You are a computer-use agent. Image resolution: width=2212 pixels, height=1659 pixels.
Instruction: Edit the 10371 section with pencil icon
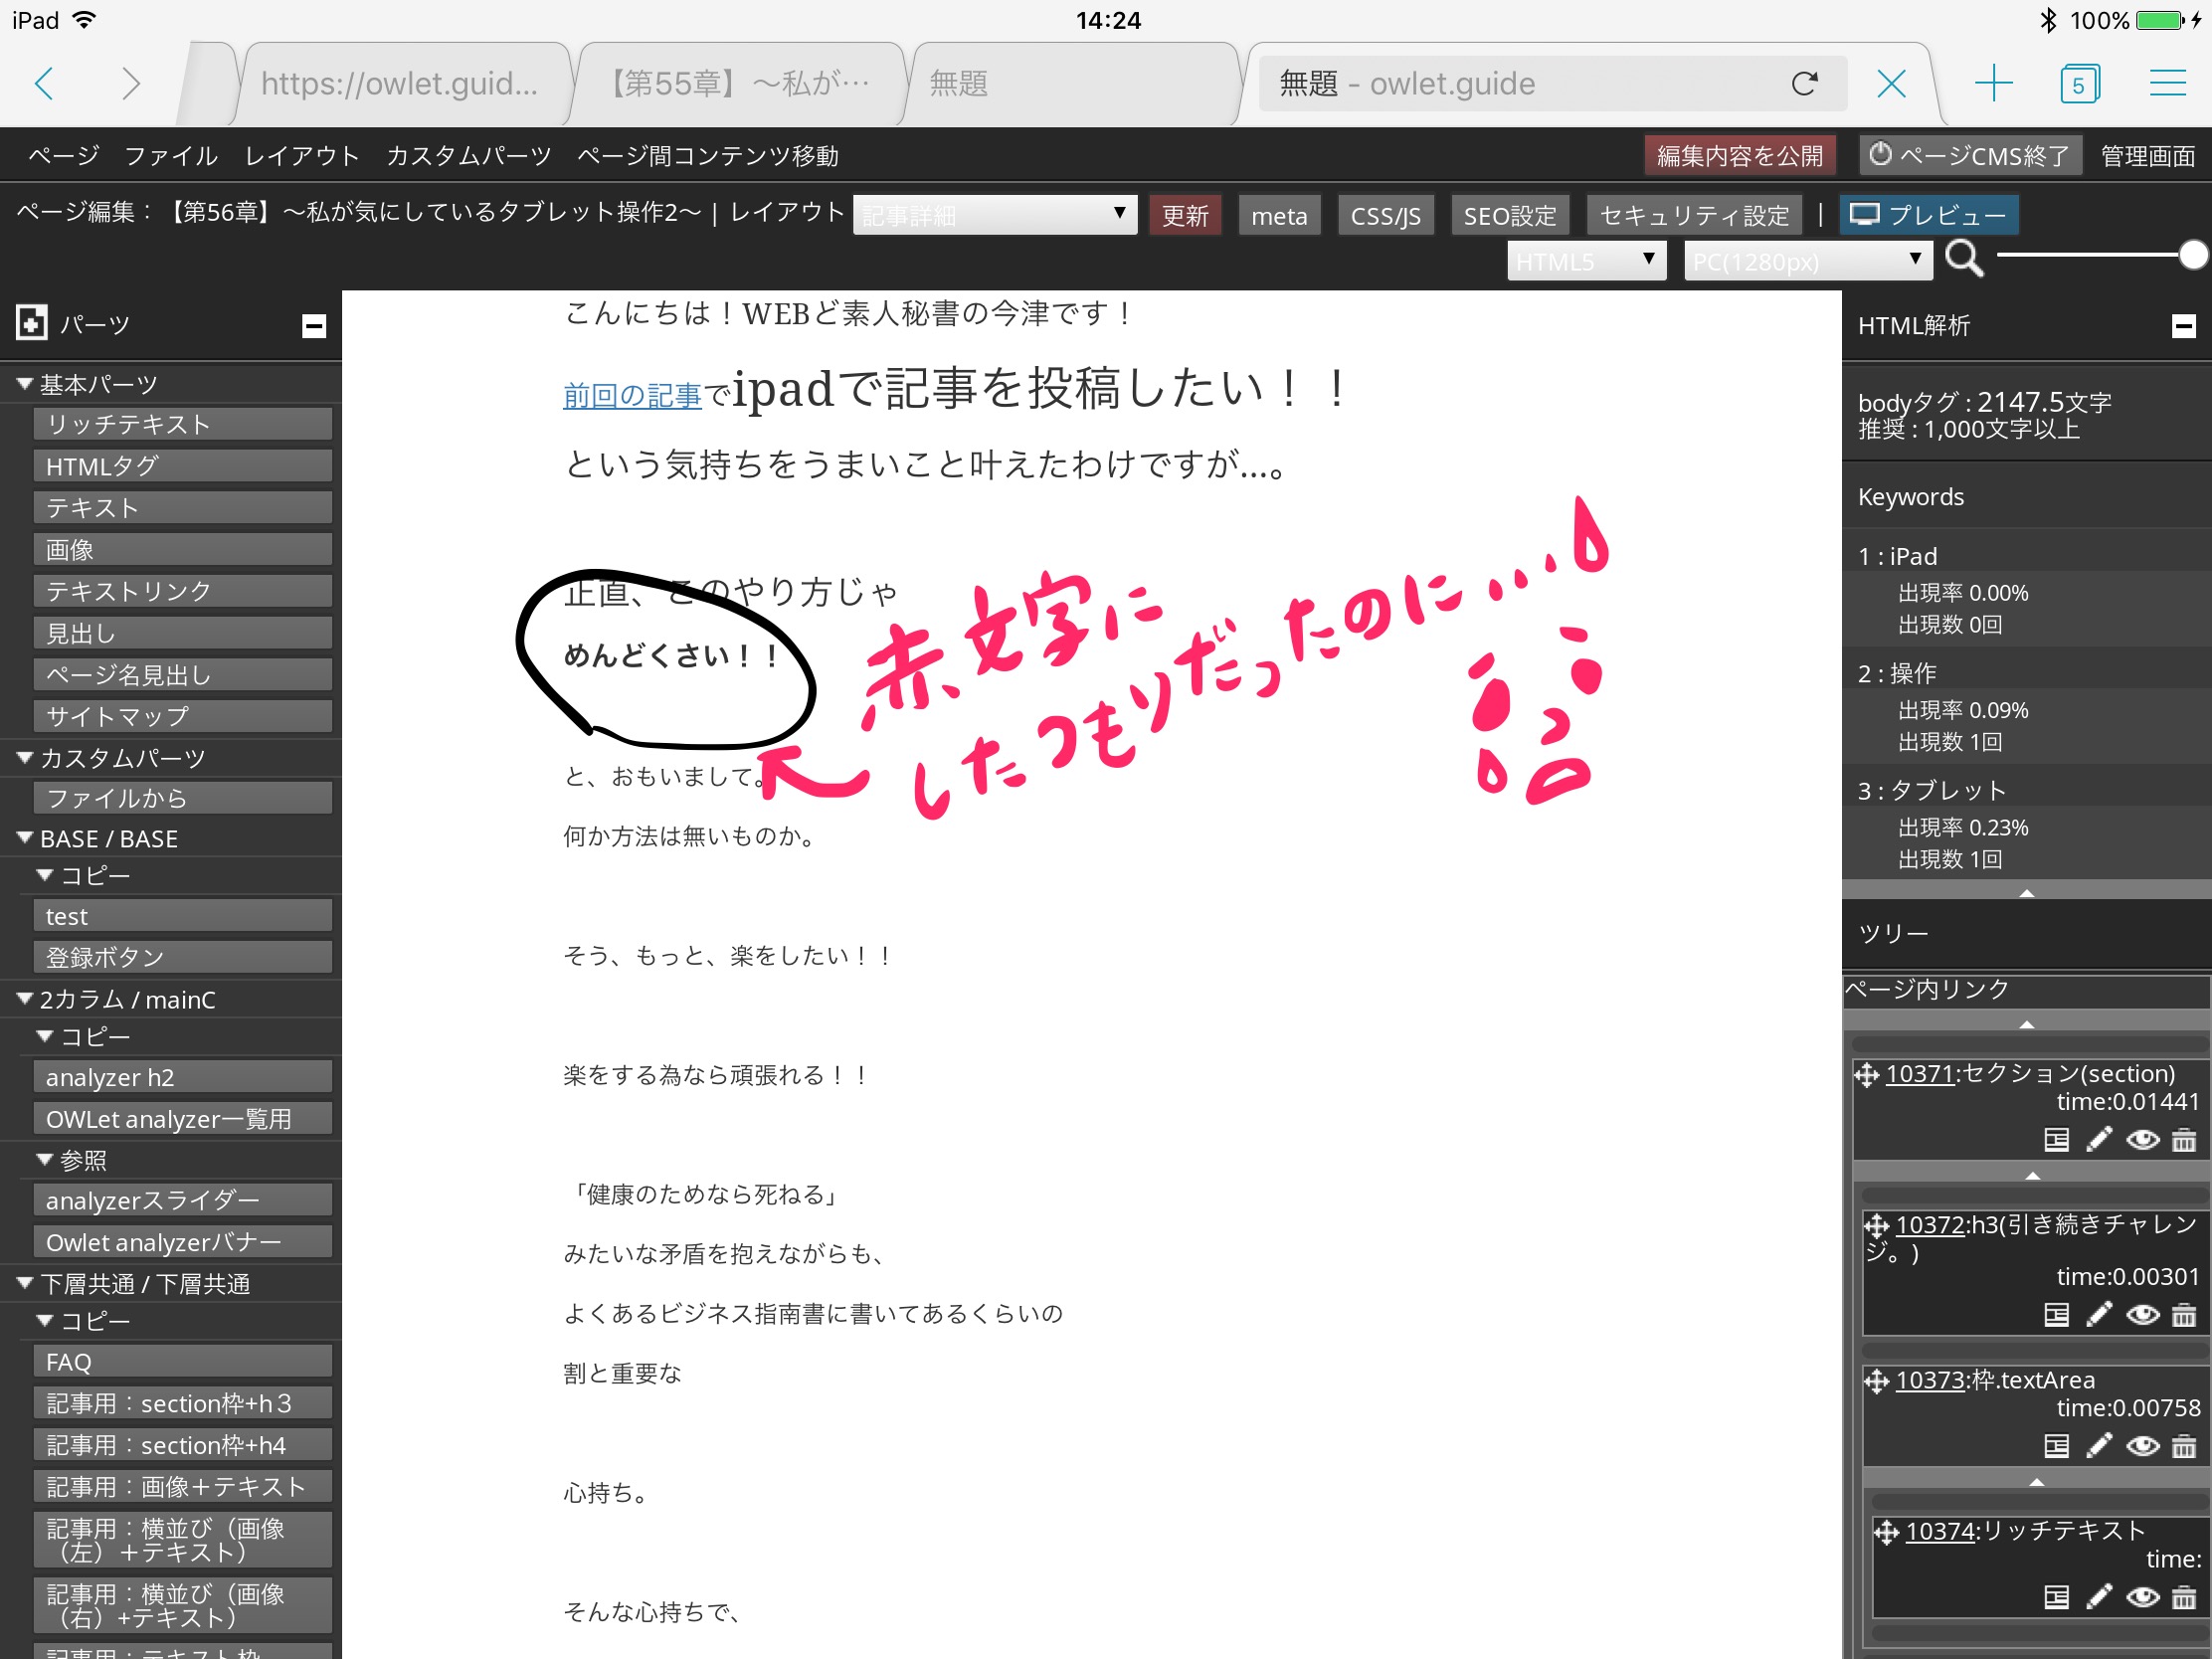click(2099, 1140)
